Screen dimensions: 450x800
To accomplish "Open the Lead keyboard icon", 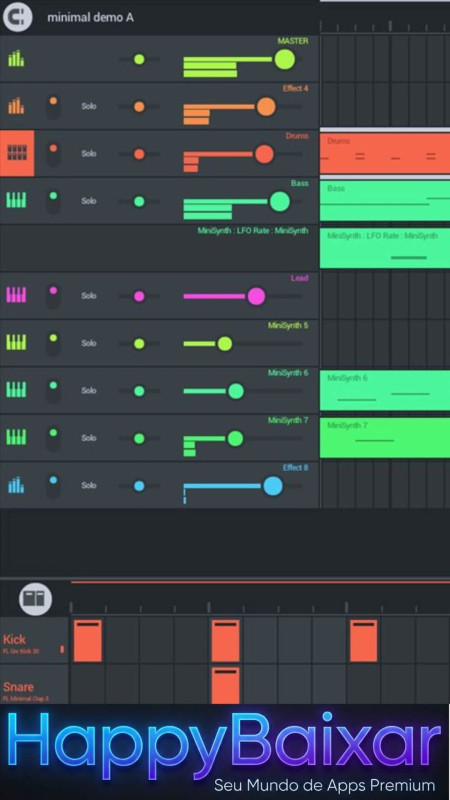I will pos(16,295).
